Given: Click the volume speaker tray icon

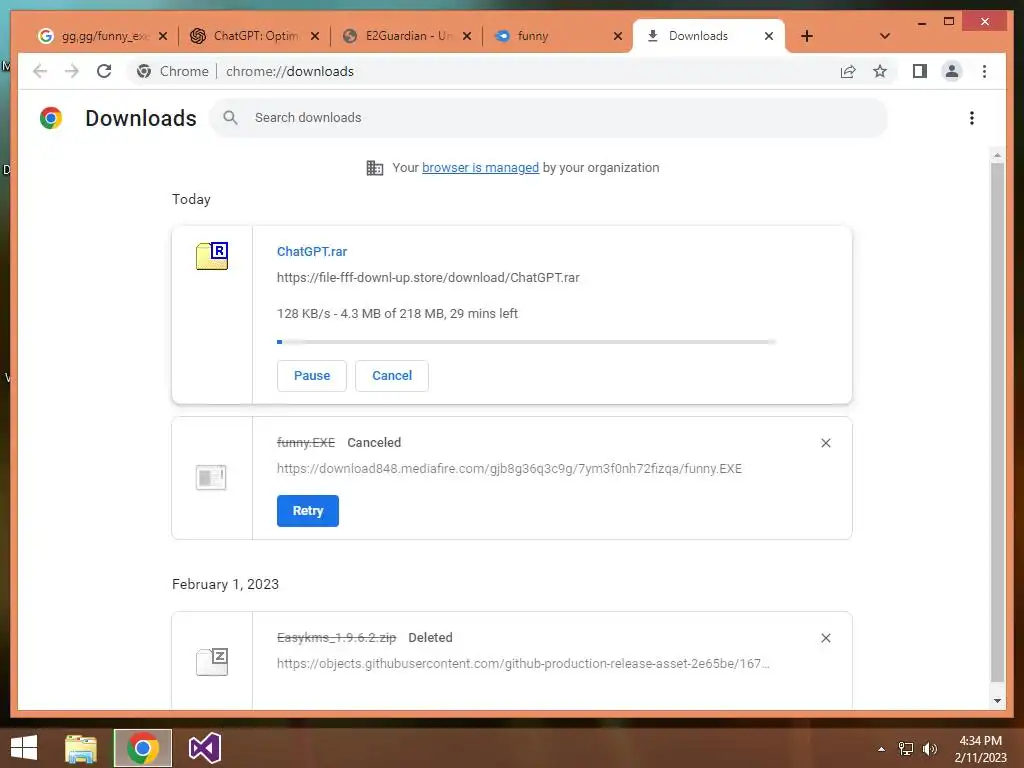Looking at the screenshot, I should pyautogui.click(x=930, y=749).
